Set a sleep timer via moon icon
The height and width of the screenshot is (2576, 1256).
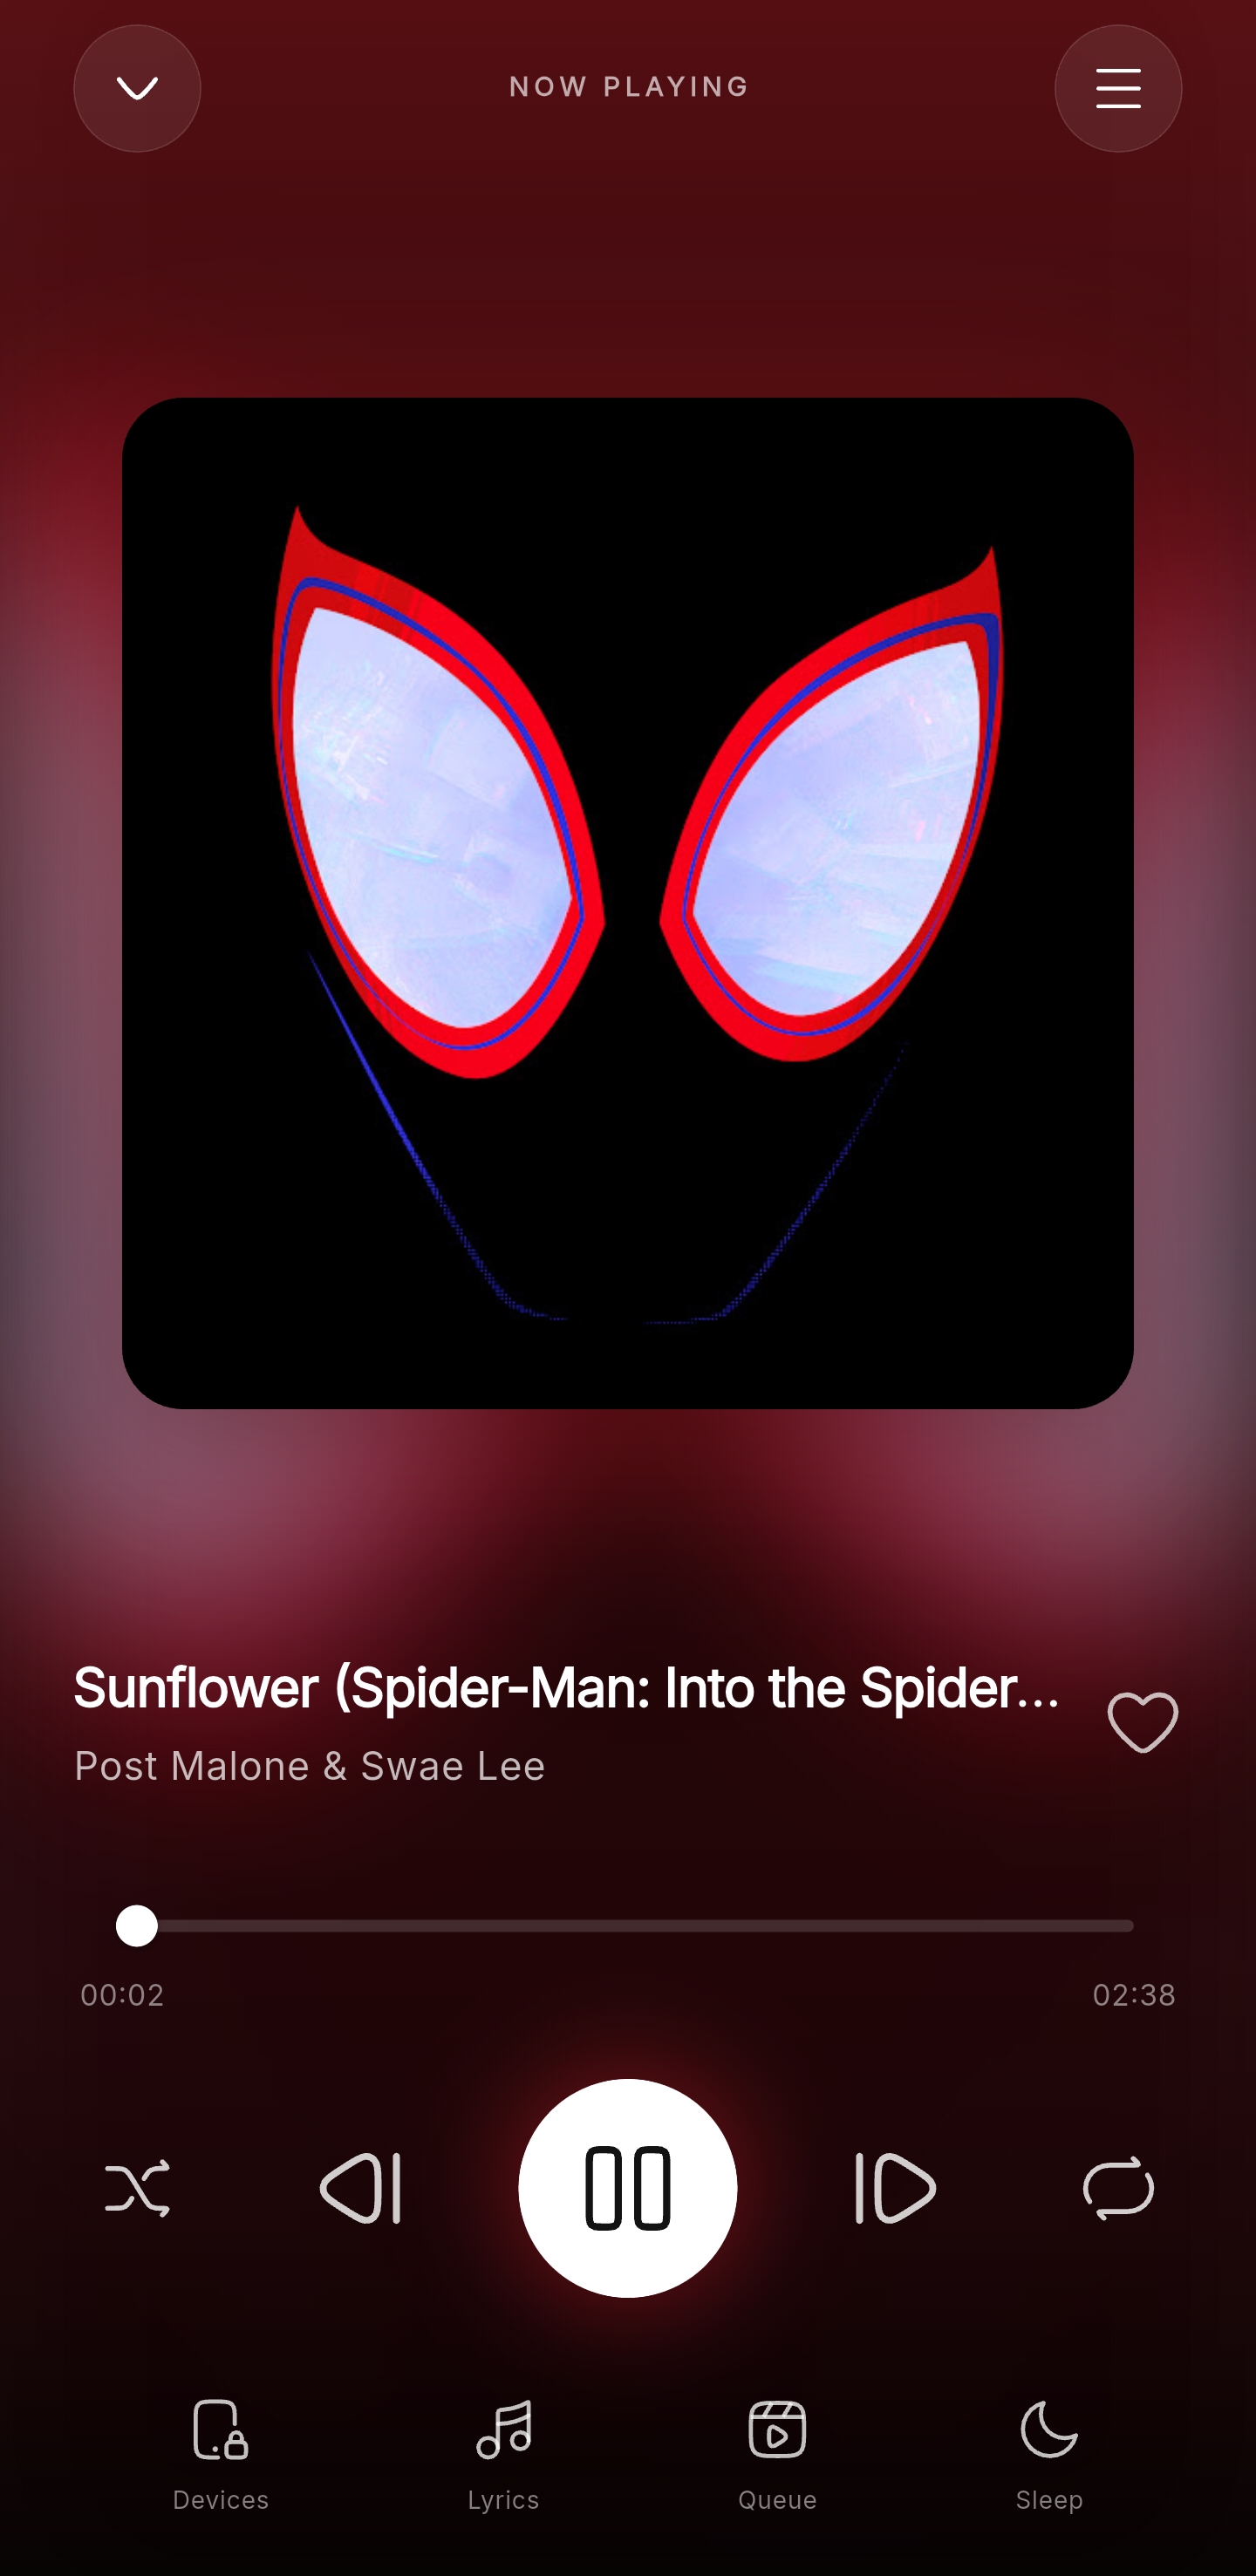[1049, 2429]
